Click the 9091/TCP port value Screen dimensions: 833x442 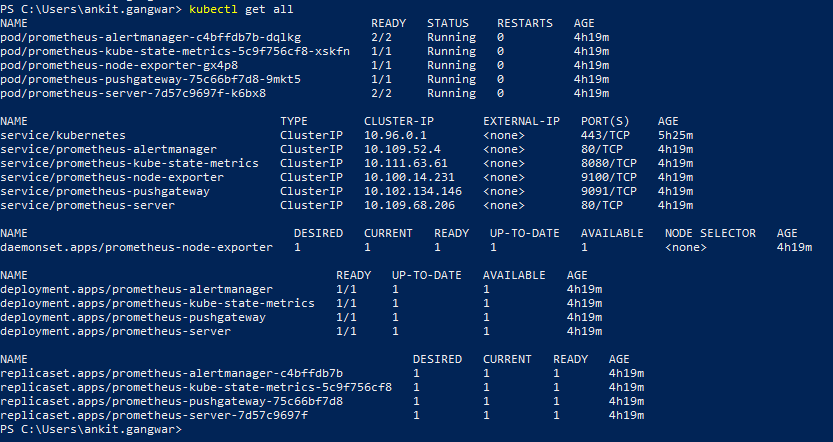click(x=609, y=191)
